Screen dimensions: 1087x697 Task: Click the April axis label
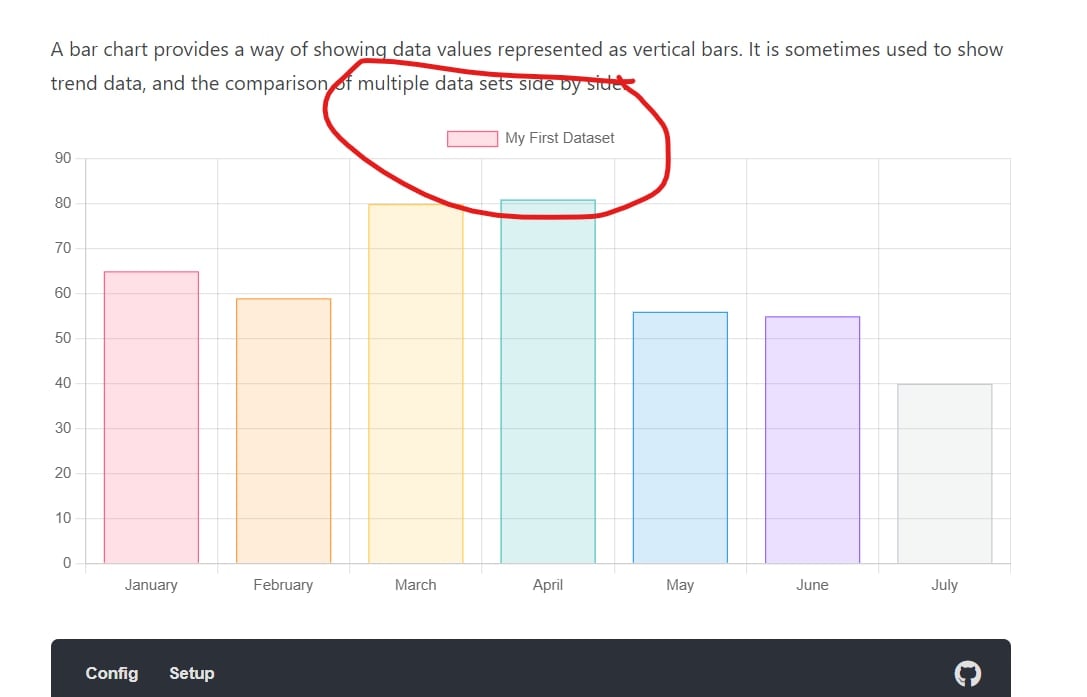coord(548,585)
